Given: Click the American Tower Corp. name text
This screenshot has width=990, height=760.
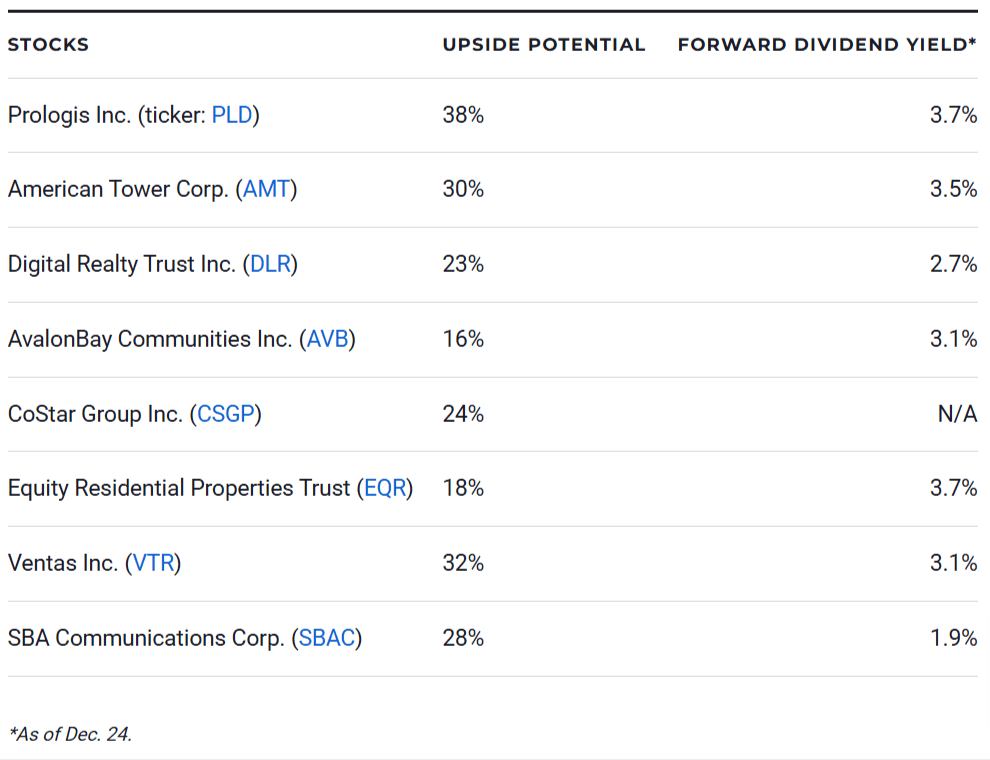Looking at the screenshot, I should click(x=118, y=189).
